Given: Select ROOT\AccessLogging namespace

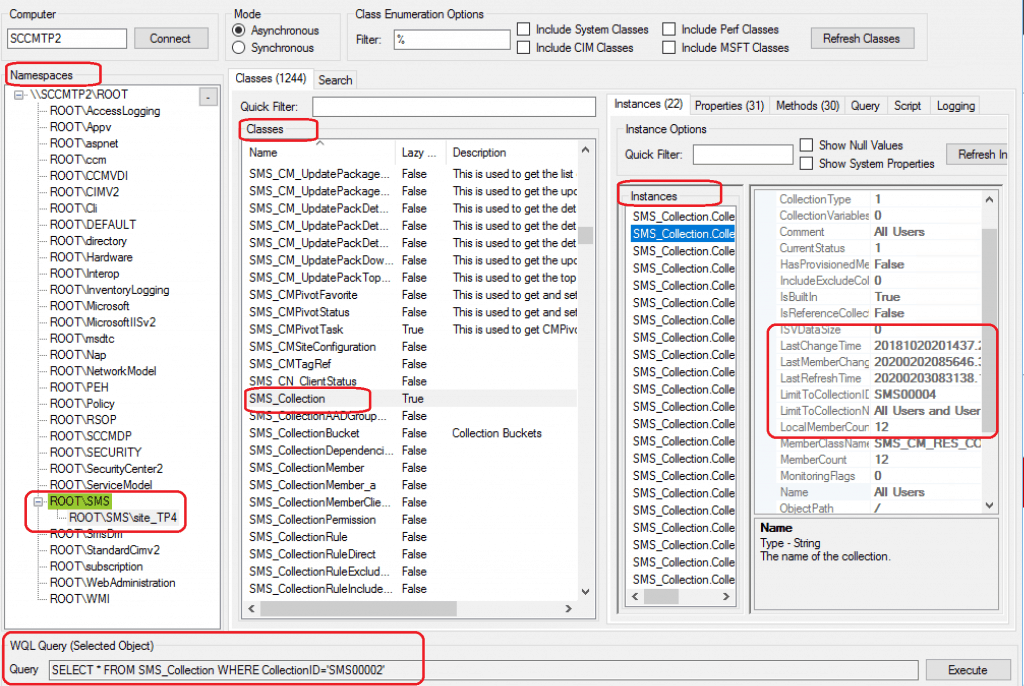Looking at the screenshot, I should 104,111.
